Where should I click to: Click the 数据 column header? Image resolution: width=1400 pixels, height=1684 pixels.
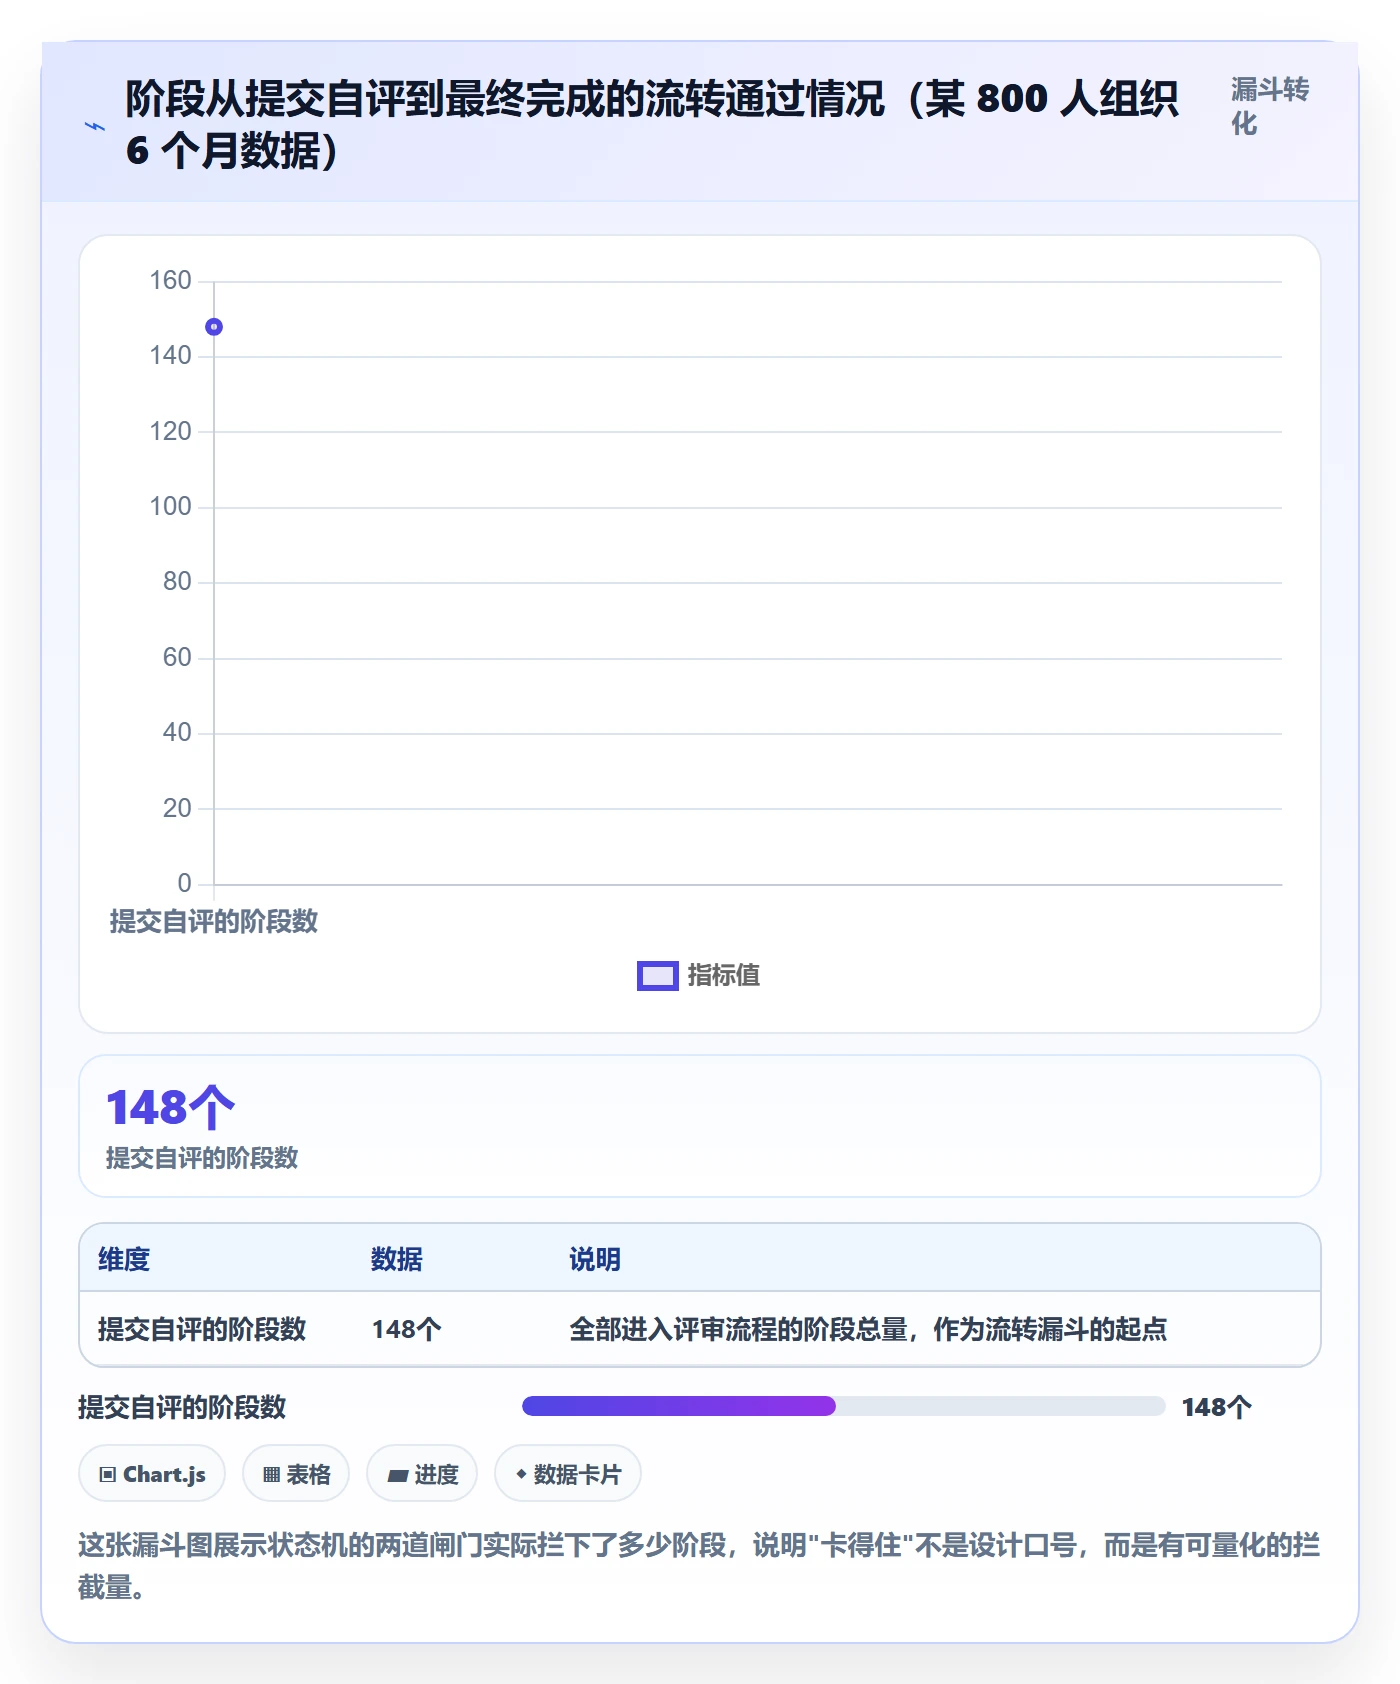tap(397, 1259)
